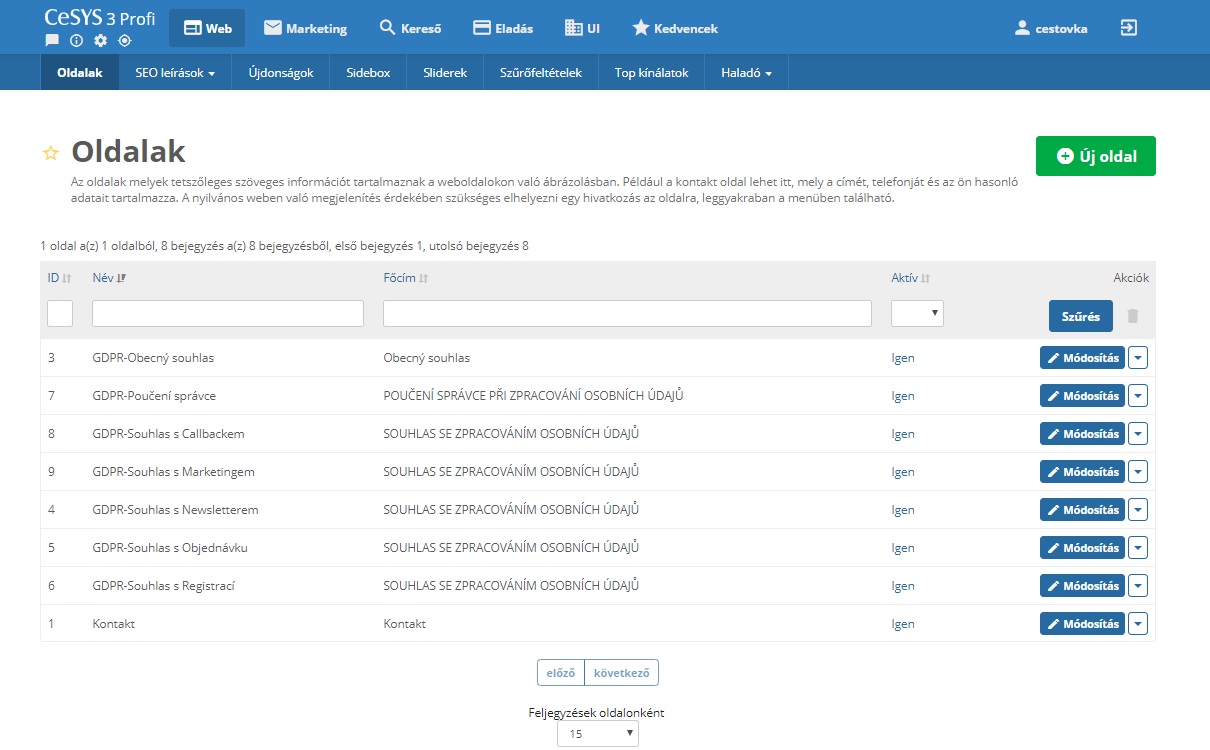Focus the Név filter text field
The image size is (1210, 750).
[x=228, y=313]
